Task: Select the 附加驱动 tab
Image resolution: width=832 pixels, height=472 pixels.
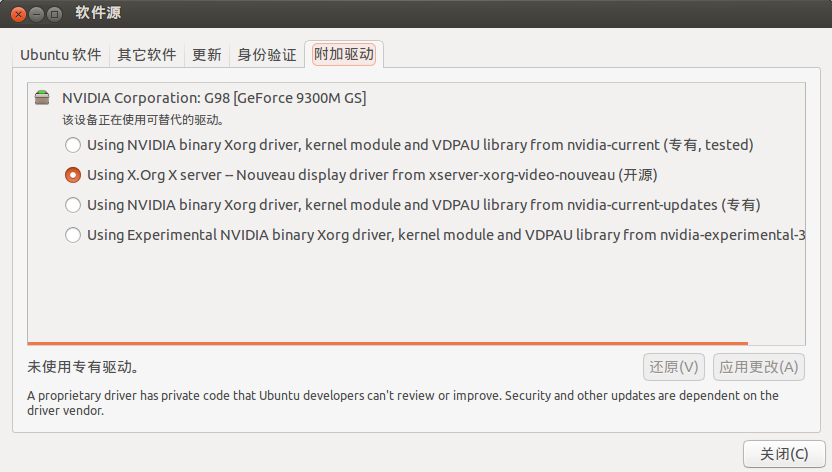Action: 344,54
